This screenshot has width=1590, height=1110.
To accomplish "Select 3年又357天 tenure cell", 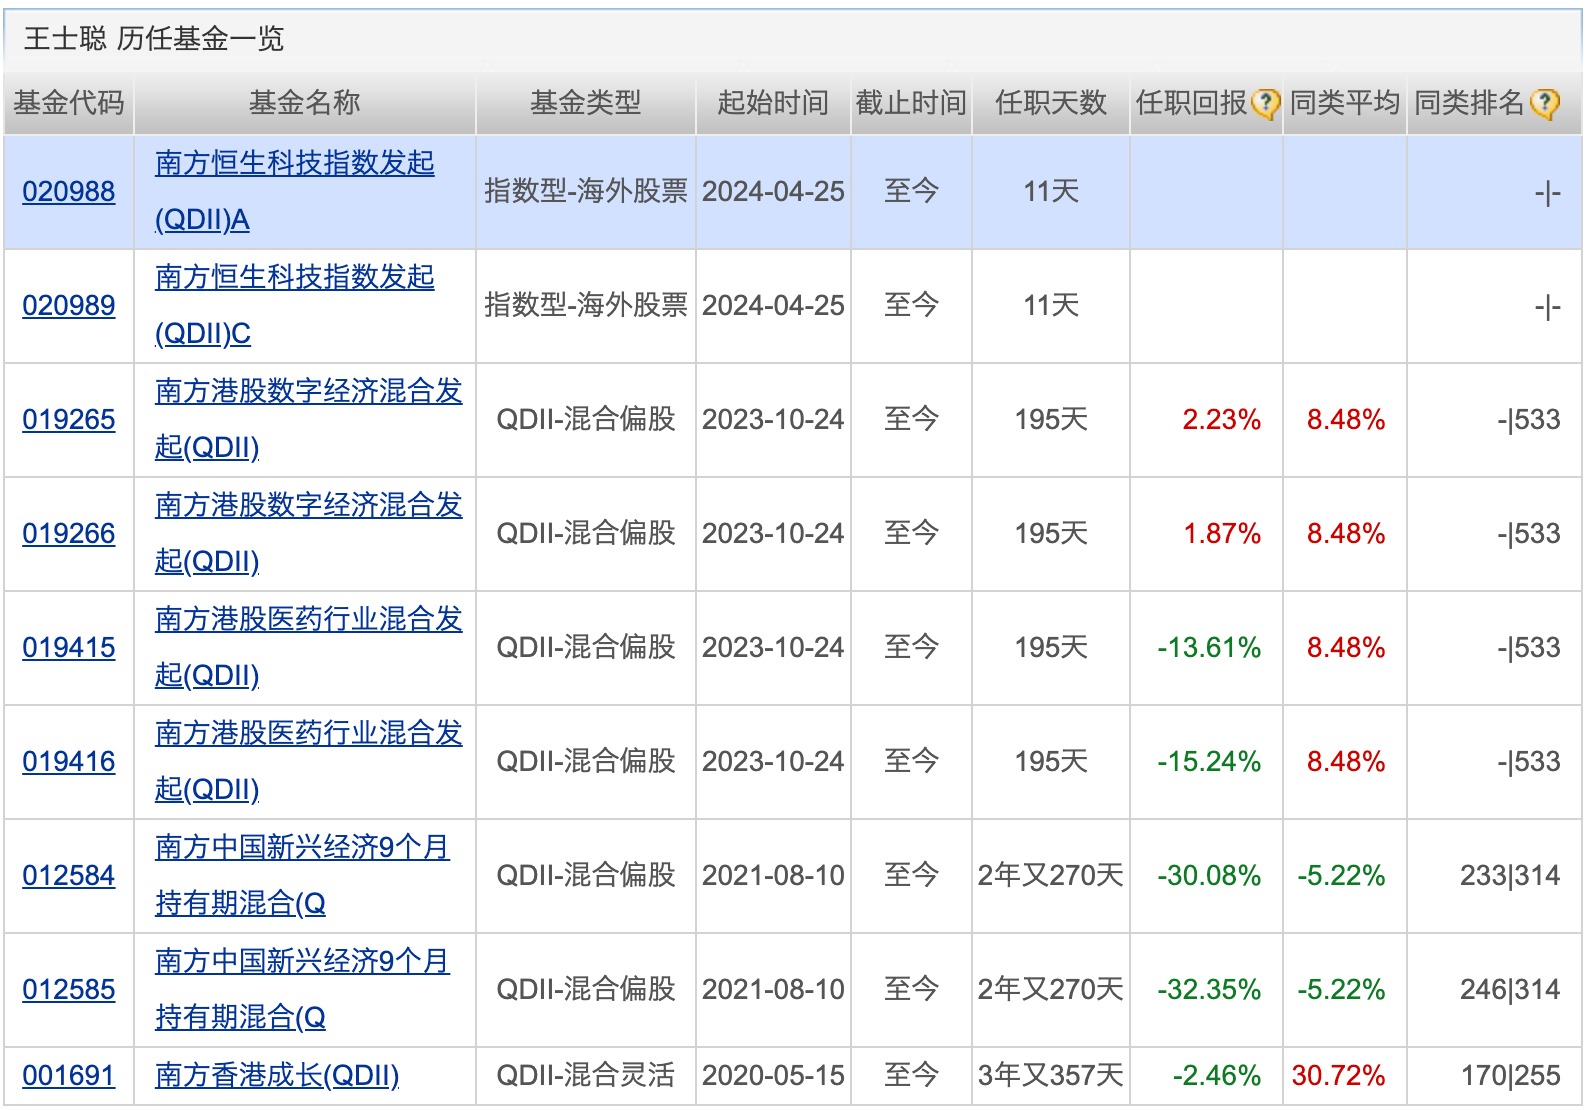I will 1051,1076.
